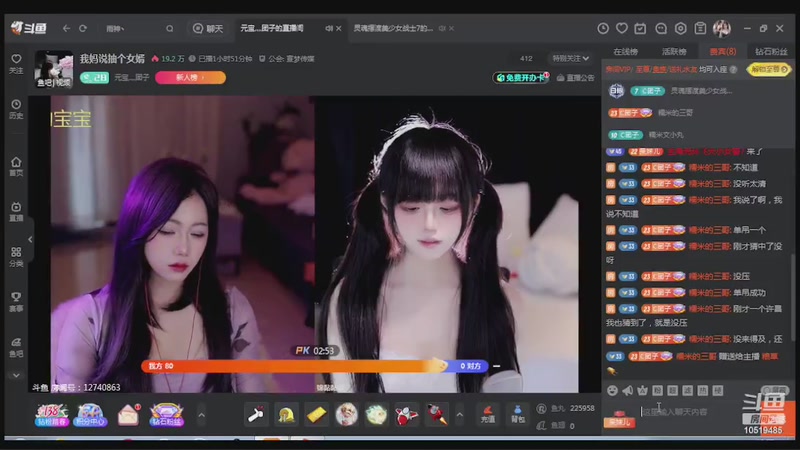Open the streamer avatar 鱼吧|视频
Screen dimensions: 800x450
tap(54, 69)
